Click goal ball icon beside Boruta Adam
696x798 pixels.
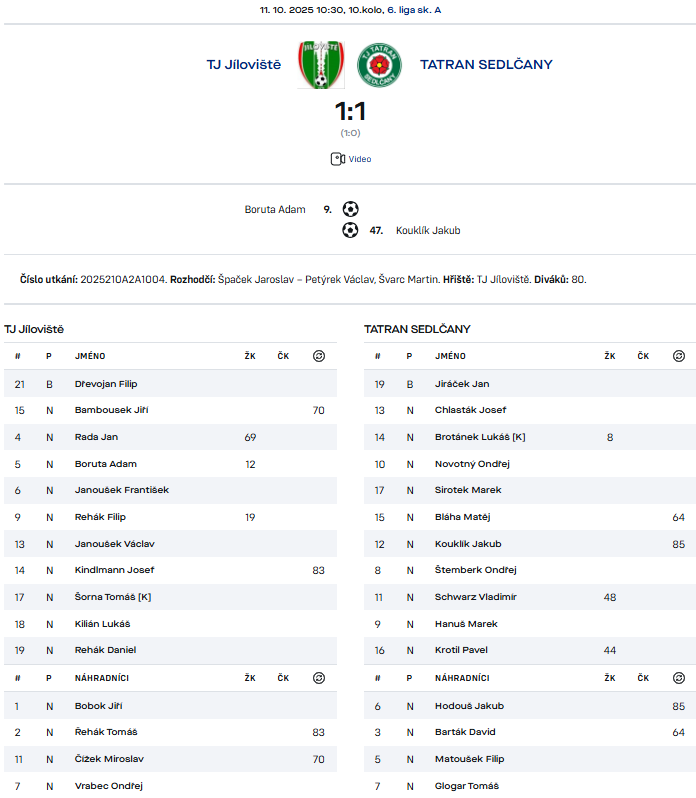(350, 209)
